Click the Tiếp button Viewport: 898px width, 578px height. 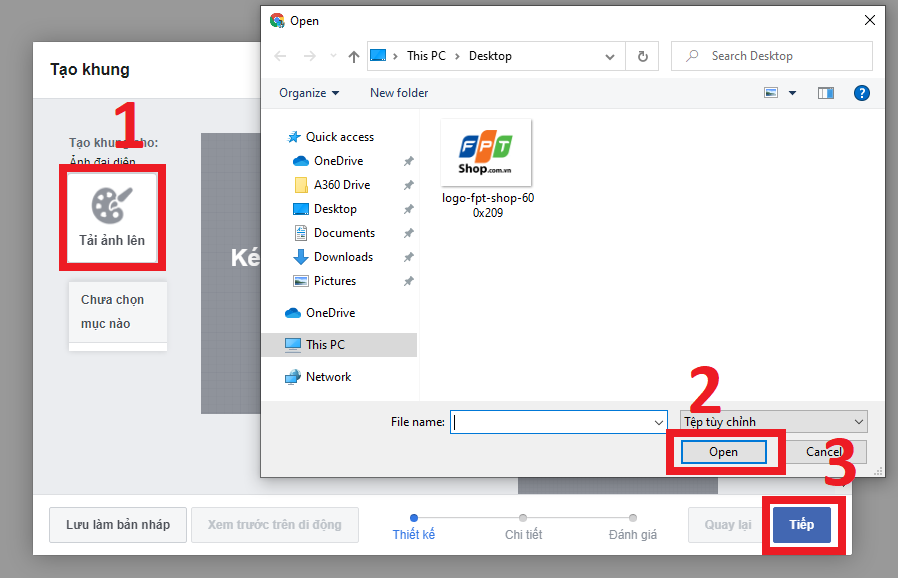[x=802, y=524]
